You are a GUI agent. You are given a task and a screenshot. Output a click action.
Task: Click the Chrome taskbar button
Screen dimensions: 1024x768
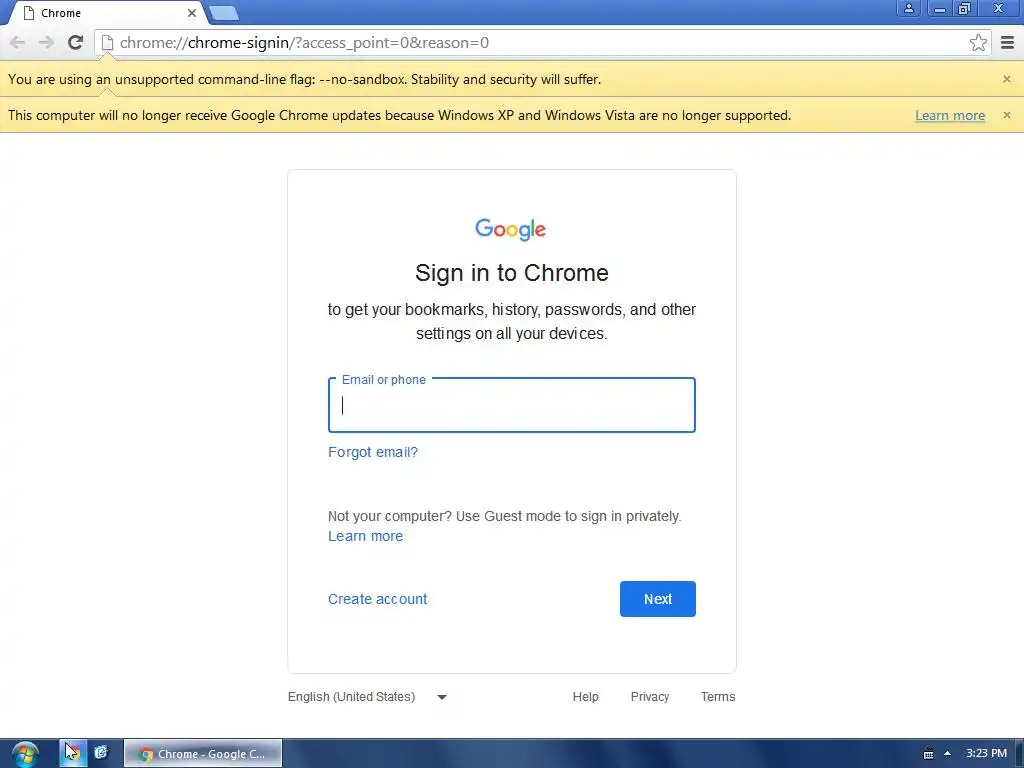[x=203, y=754]
